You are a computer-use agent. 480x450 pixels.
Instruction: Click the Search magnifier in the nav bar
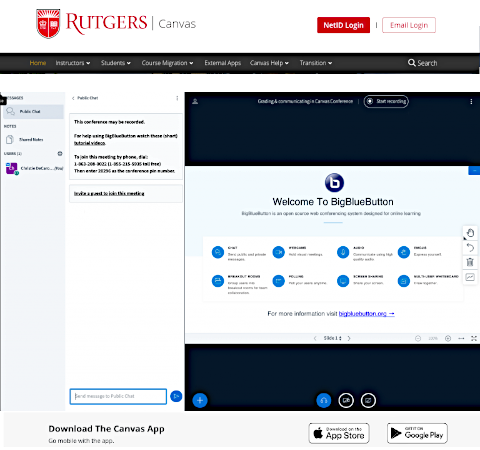click(412, 63)
